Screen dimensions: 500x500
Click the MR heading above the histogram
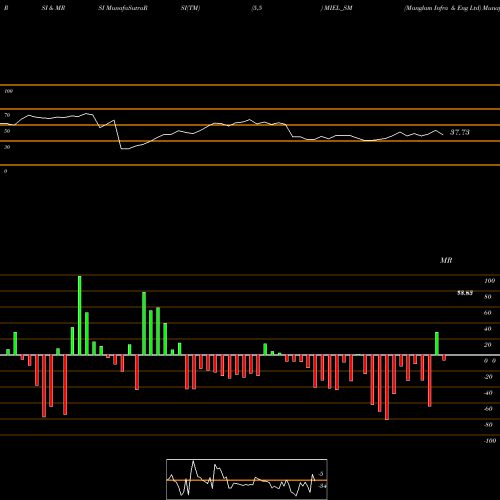[446, 260]
